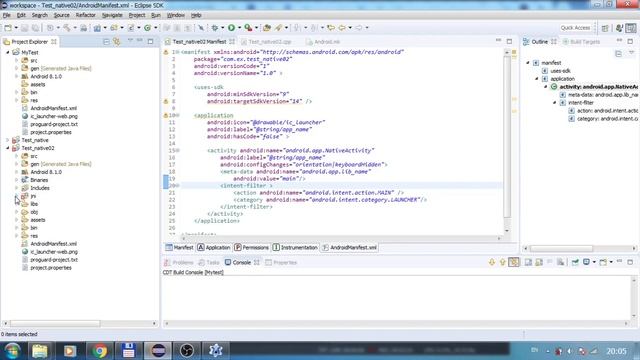Toggle fold on line 20 intent-filter tag
This screenshot has width=640, height=360.
[178, 186]
